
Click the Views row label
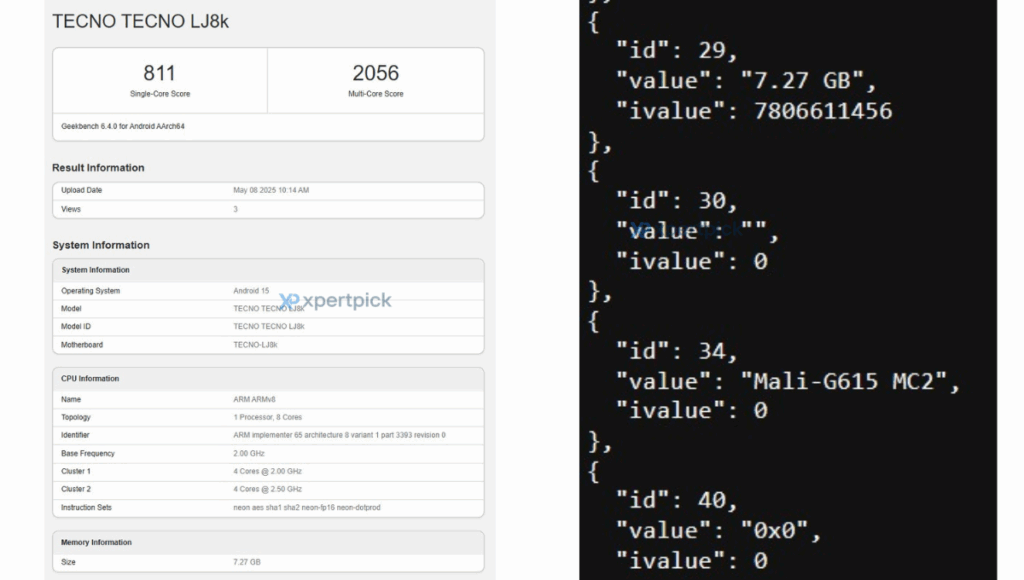[x=71, y=209]
